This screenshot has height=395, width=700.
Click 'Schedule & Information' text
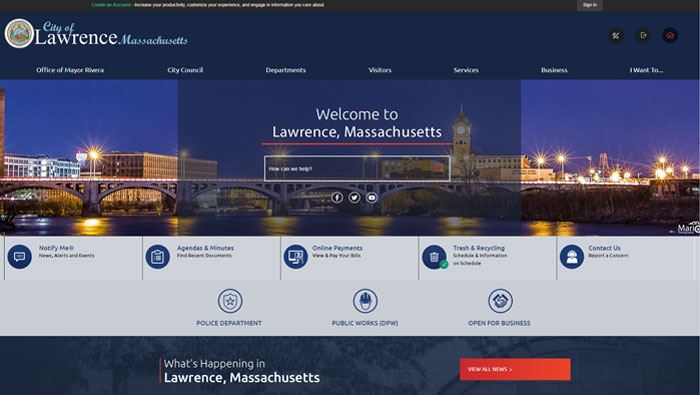(480, 256)
